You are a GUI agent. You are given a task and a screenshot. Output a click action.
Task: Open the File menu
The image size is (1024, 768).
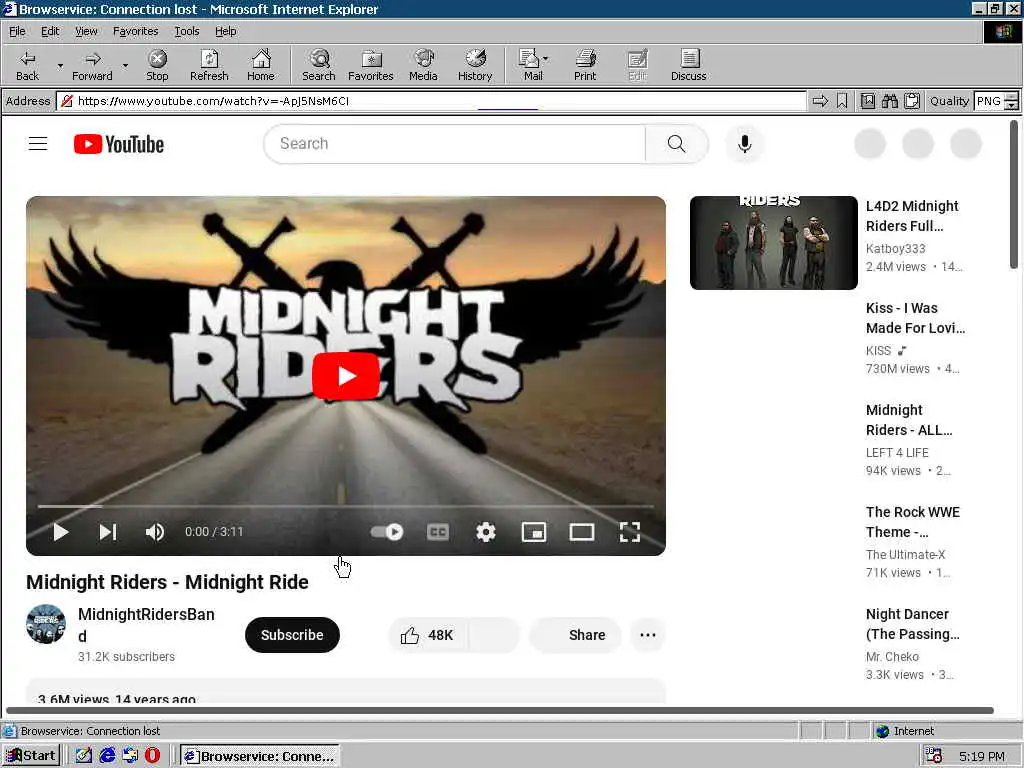(17, 31)
